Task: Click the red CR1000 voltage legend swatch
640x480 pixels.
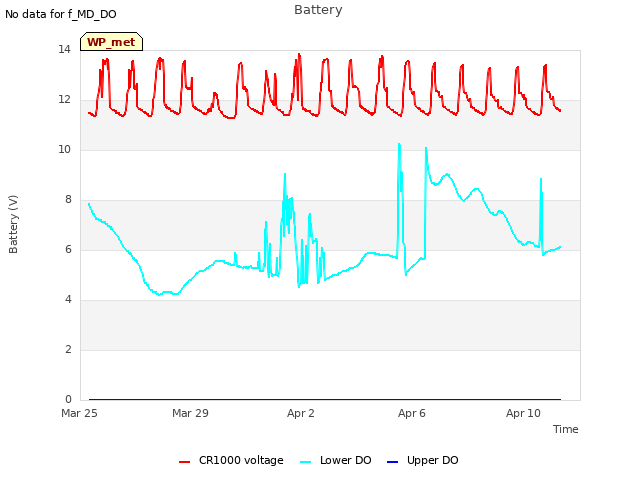Action: coord(184,462)
